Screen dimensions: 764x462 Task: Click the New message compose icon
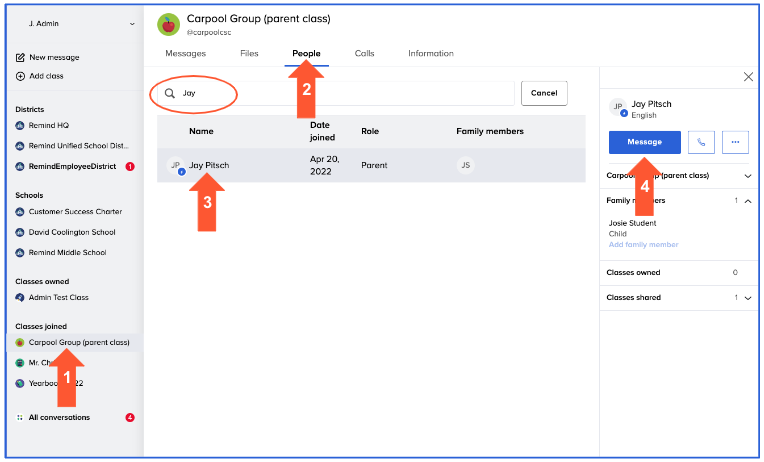(x=20, y=58)
